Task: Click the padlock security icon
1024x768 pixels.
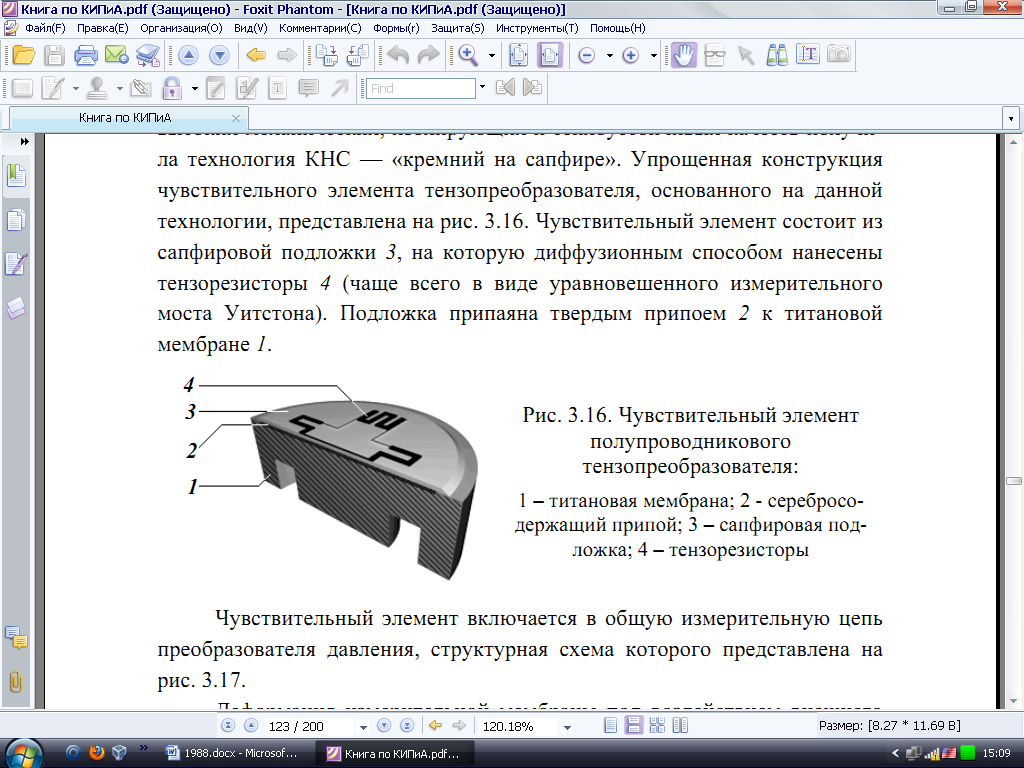Action: pos(172,88)
